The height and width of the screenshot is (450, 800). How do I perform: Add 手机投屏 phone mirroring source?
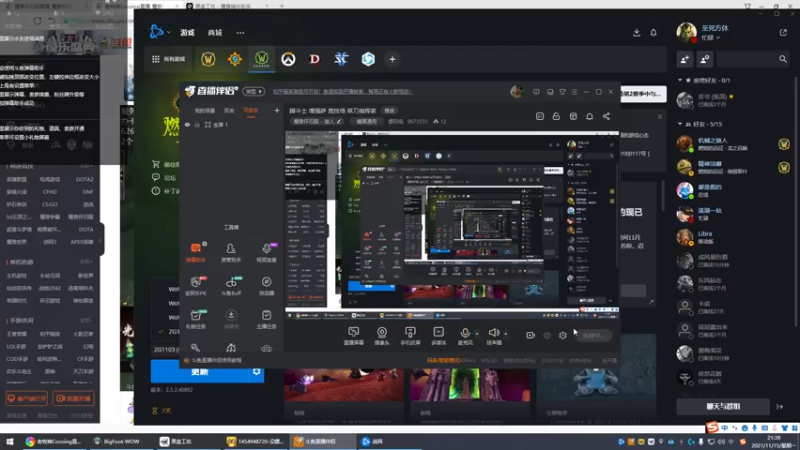coord(410,336)
